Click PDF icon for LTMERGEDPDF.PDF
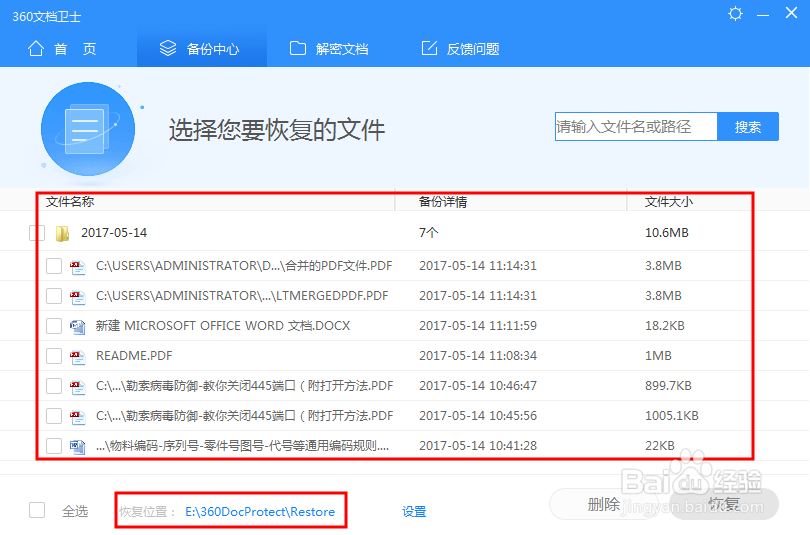 pos(77,296)
